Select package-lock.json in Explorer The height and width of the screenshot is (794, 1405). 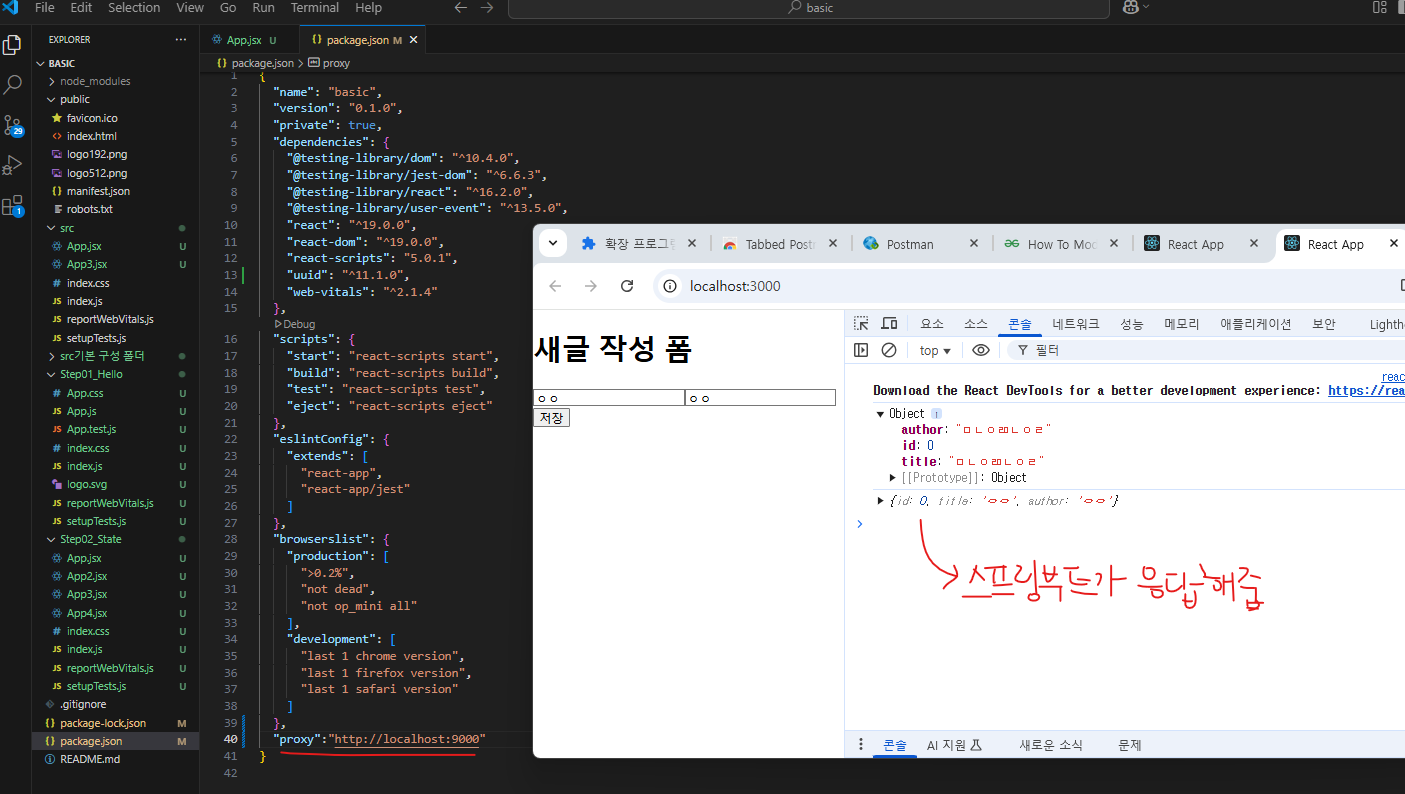[x=103, y=723]
